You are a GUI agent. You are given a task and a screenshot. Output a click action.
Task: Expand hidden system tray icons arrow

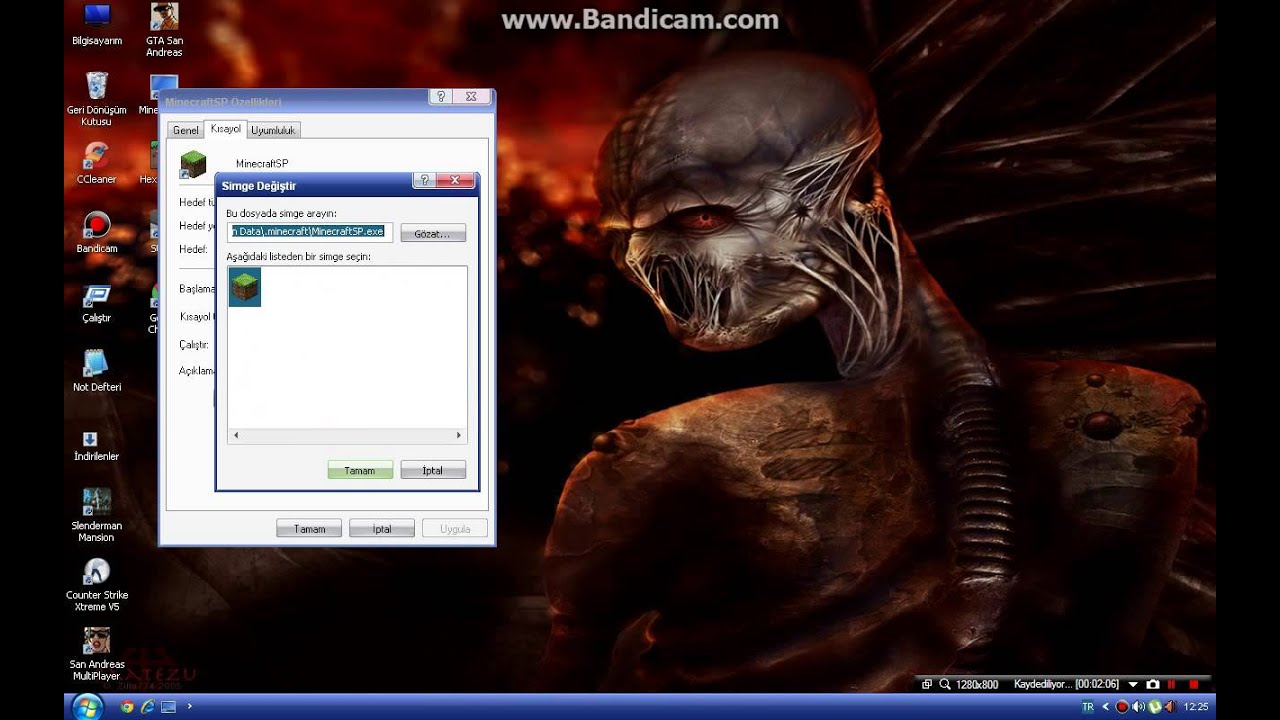coord(1106,707)
